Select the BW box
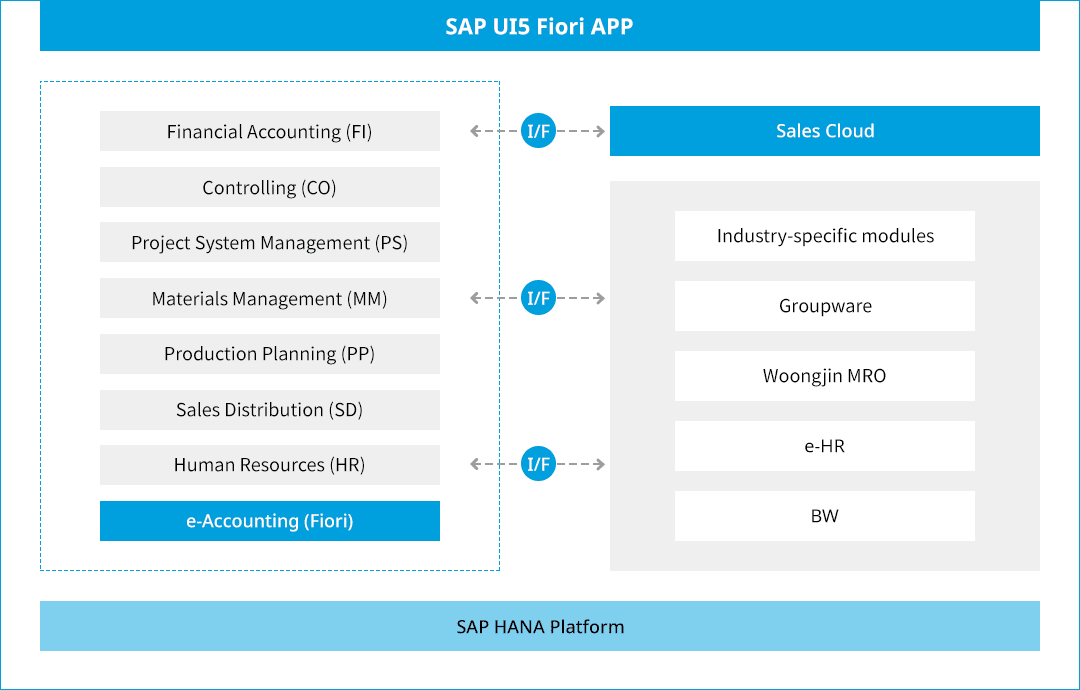 click(x=824, y=516)
